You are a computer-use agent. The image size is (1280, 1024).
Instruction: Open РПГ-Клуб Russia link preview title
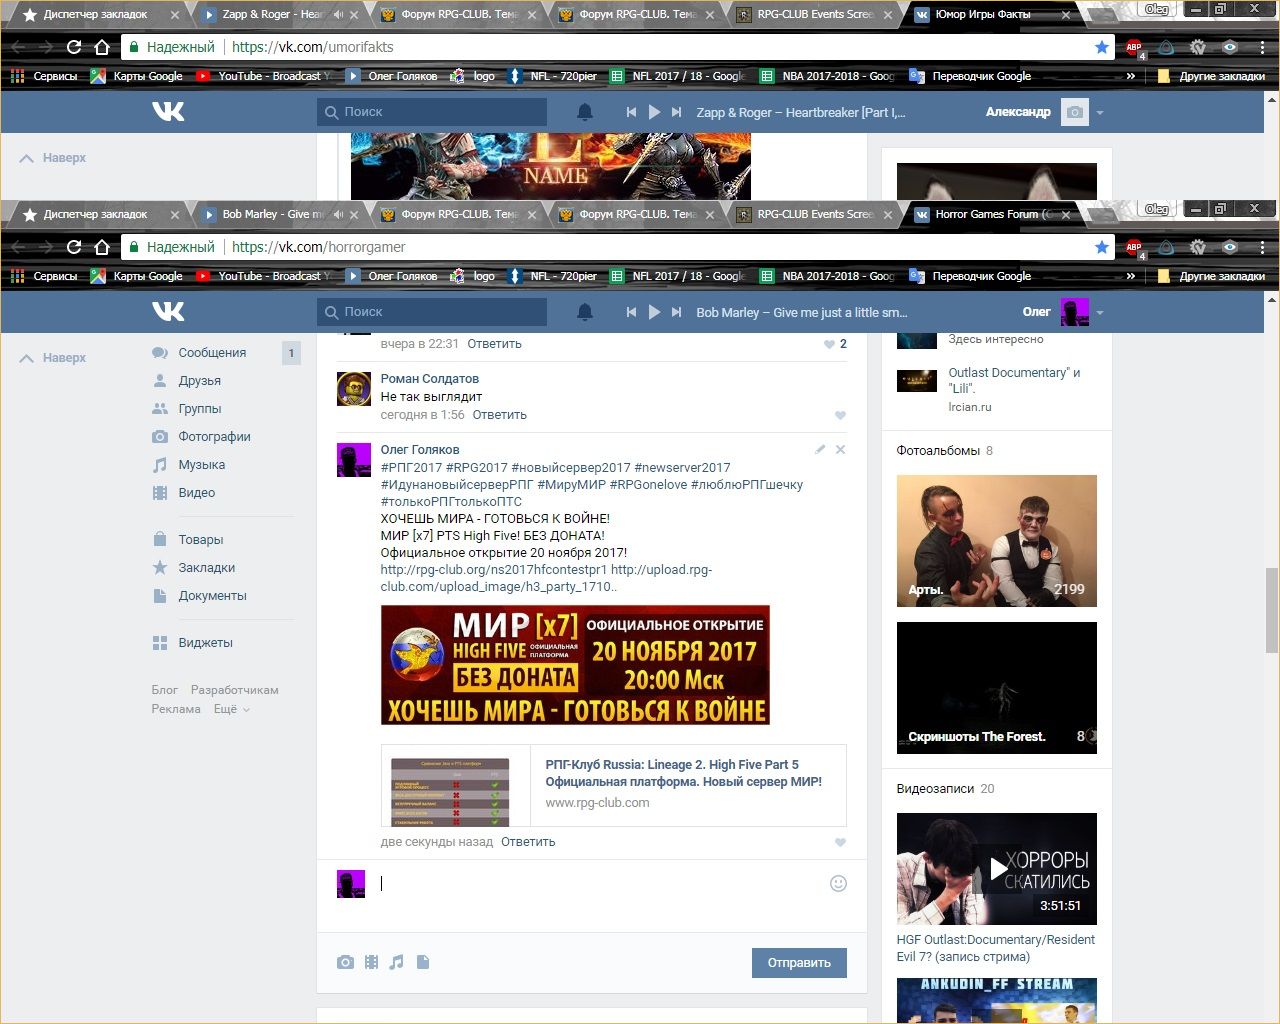[x=684, y=773]
